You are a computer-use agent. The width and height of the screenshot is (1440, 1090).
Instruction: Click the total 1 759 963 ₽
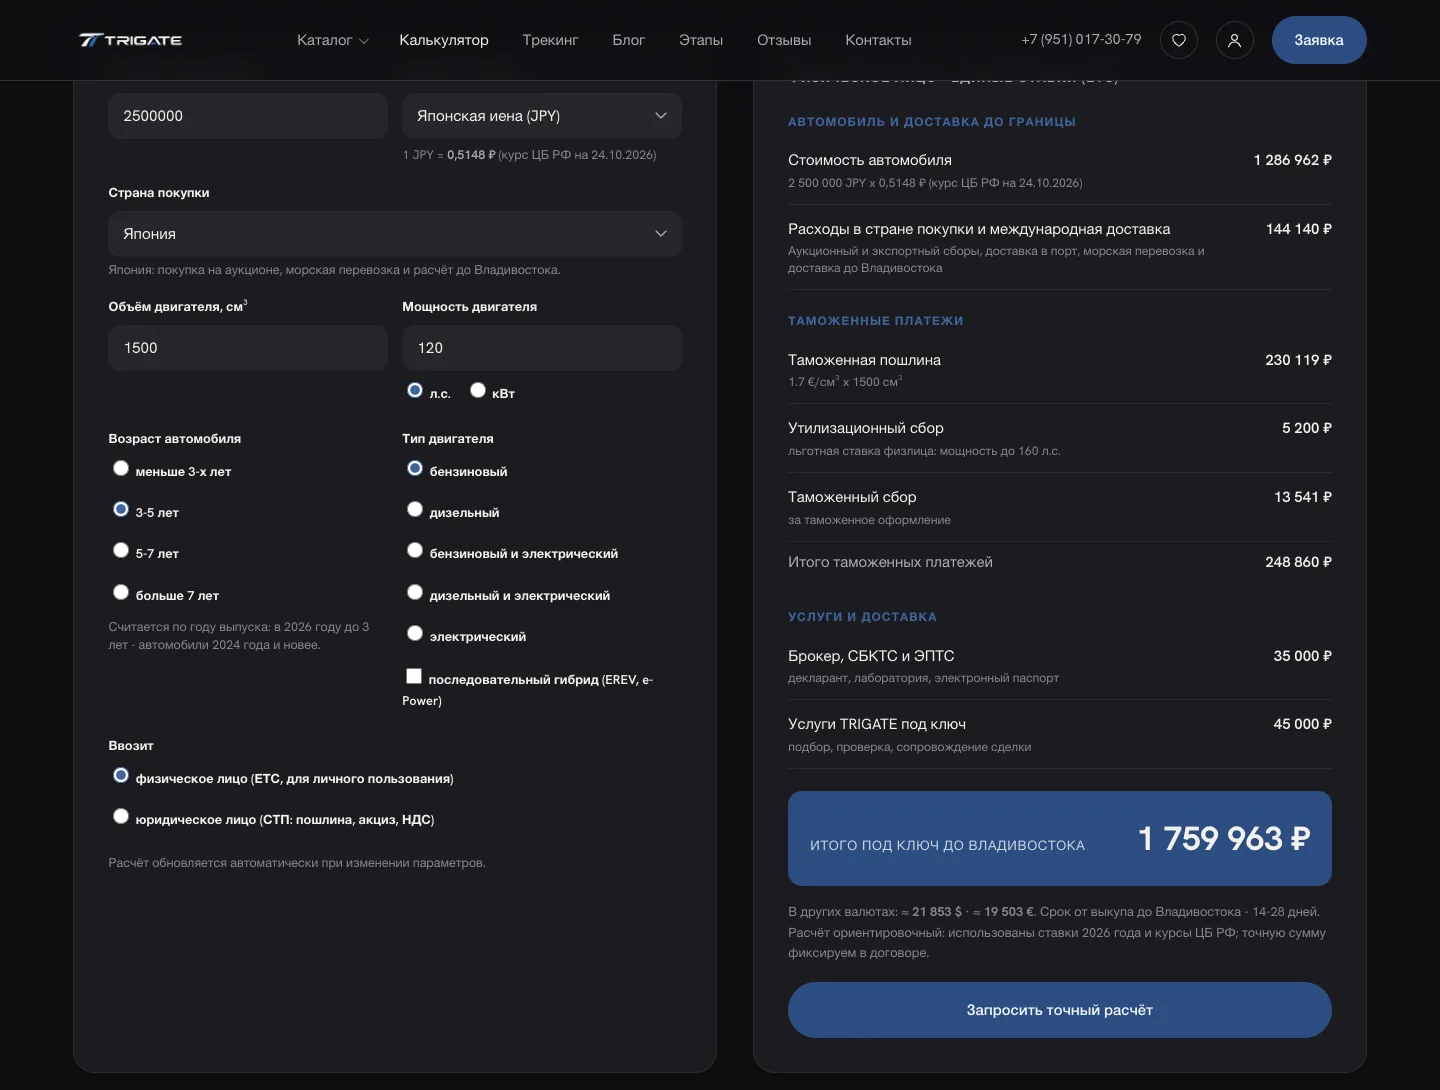pyautogui.click(x=1224, y=838)
